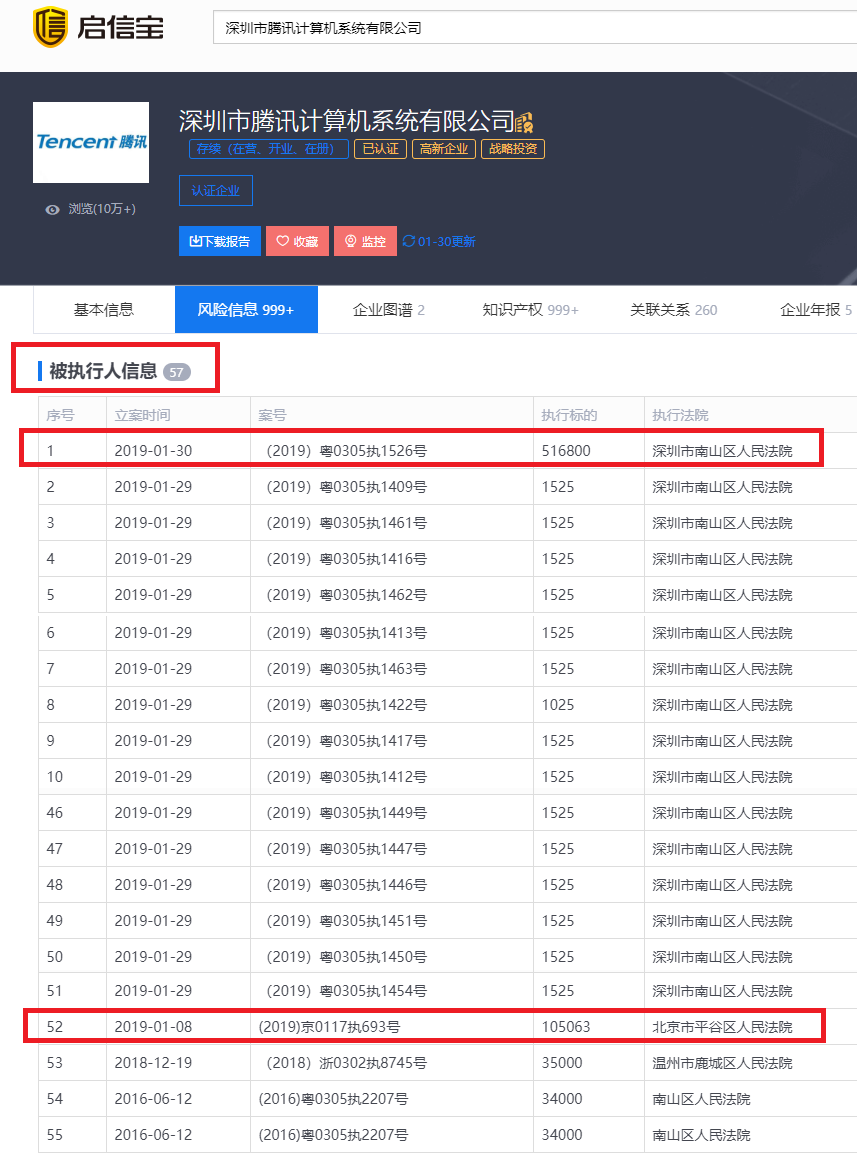857x1161 pixels.
Task: Click the 收藏 heart button
Action: (297, 241)
